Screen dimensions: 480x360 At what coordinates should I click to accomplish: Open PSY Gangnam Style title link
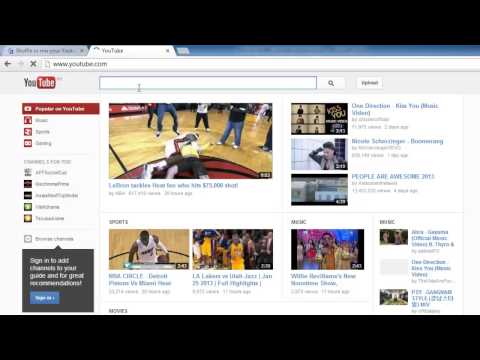[432, 298]
